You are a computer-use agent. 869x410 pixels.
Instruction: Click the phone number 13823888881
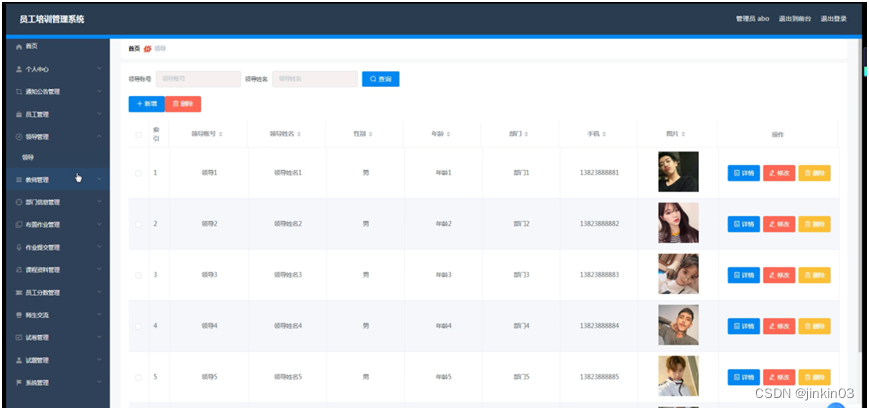click(599, 173)
